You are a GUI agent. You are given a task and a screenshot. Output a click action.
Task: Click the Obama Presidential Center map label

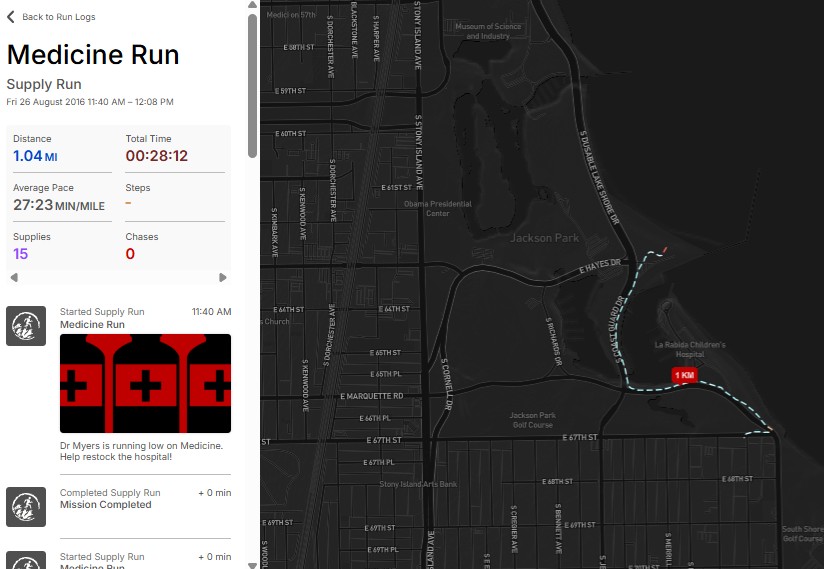(x=438, y=209)
